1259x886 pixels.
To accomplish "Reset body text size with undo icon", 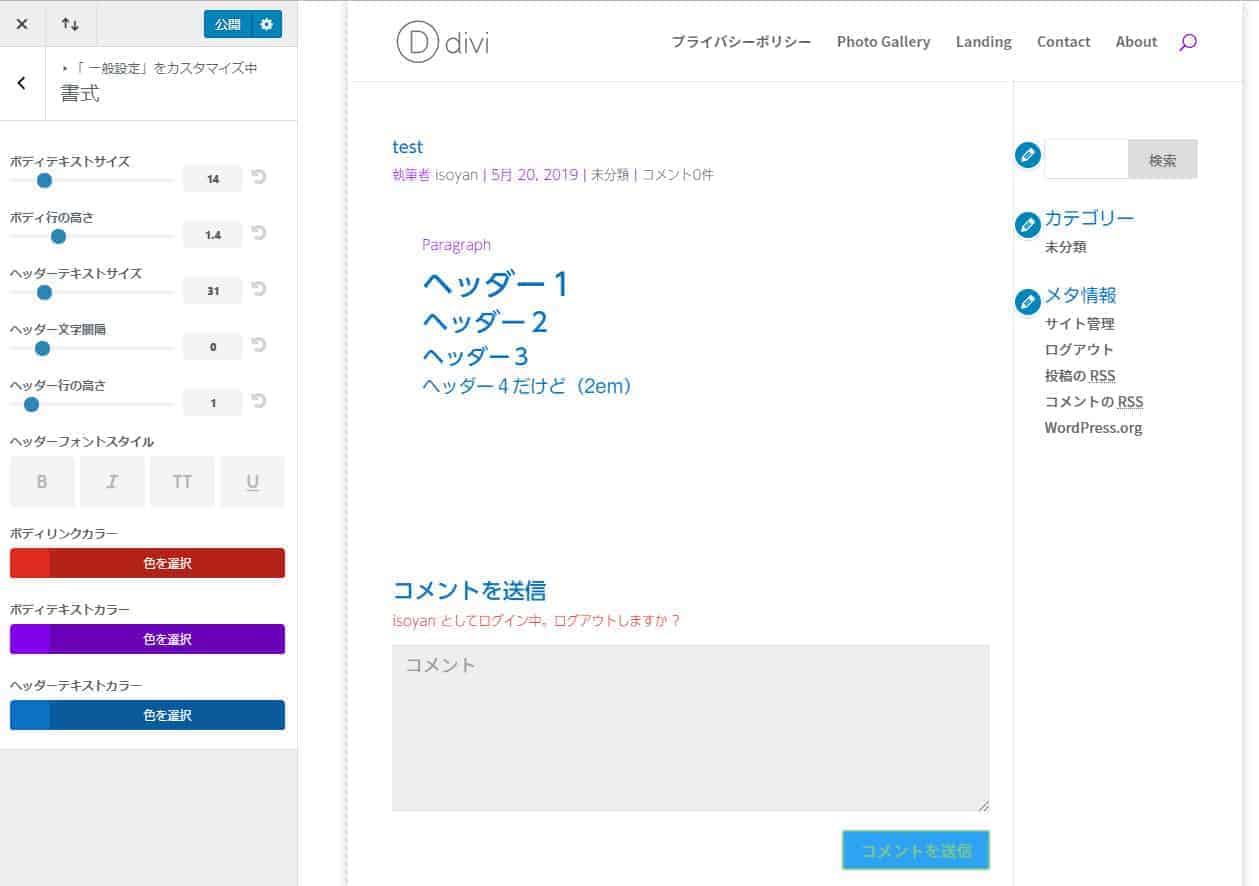I will (x=259, y=178).
